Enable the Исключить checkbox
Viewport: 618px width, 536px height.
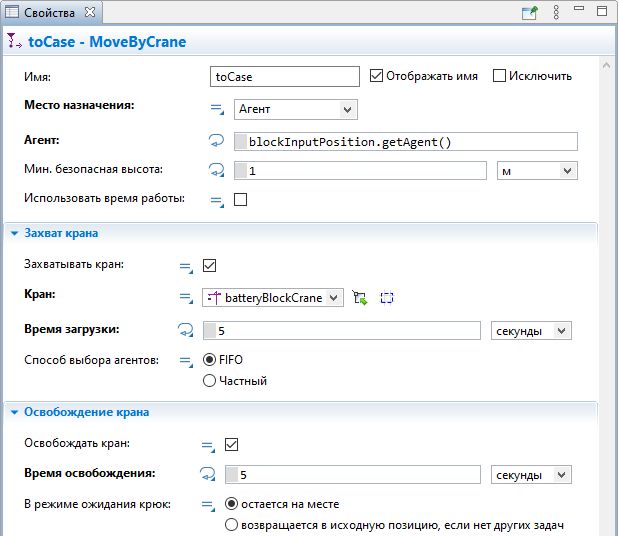pos(499,76)
